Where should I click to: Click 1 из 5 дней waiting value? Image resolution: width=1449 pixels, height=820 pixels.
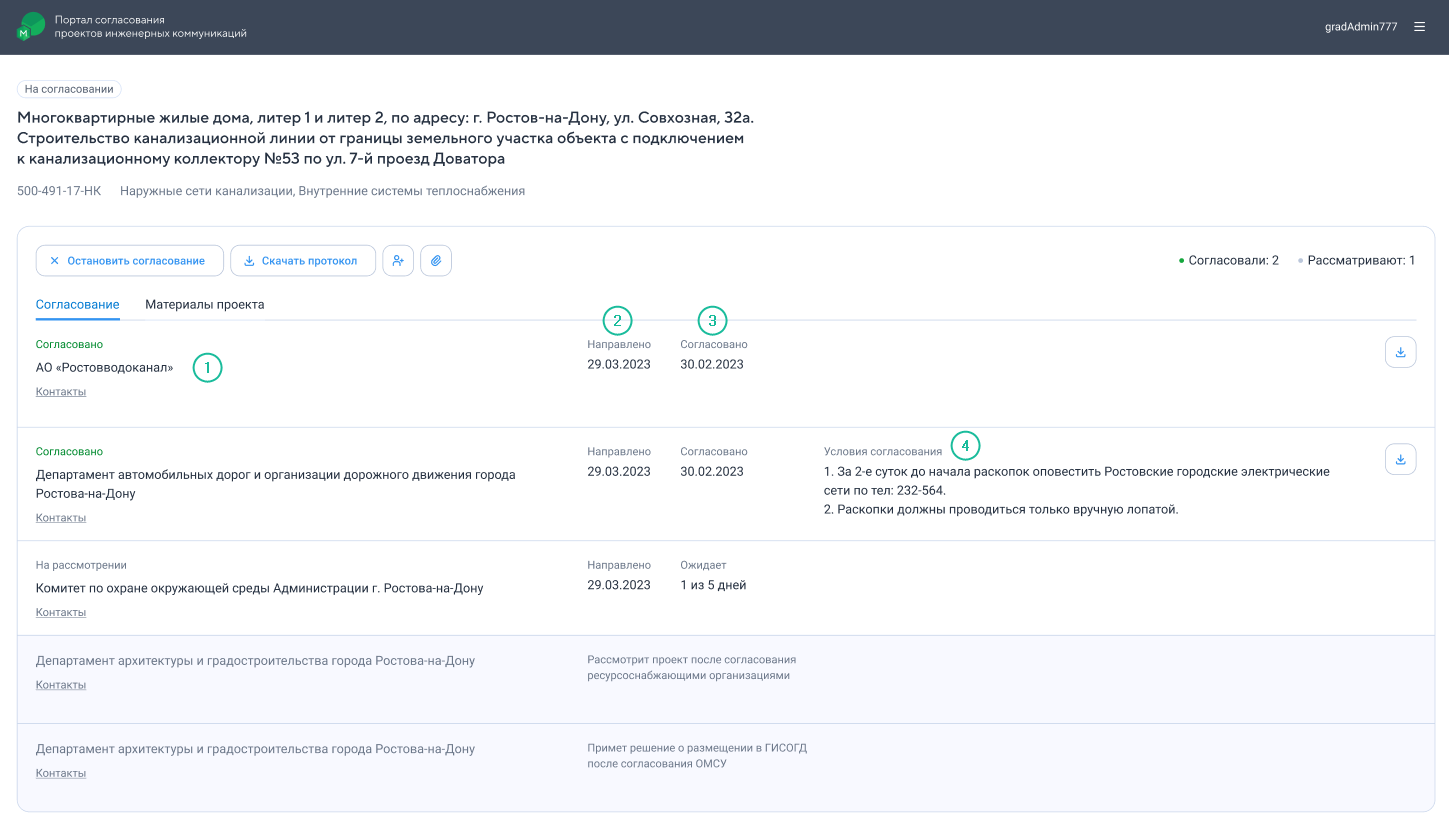pyautogui.click(x=713, y=585)
